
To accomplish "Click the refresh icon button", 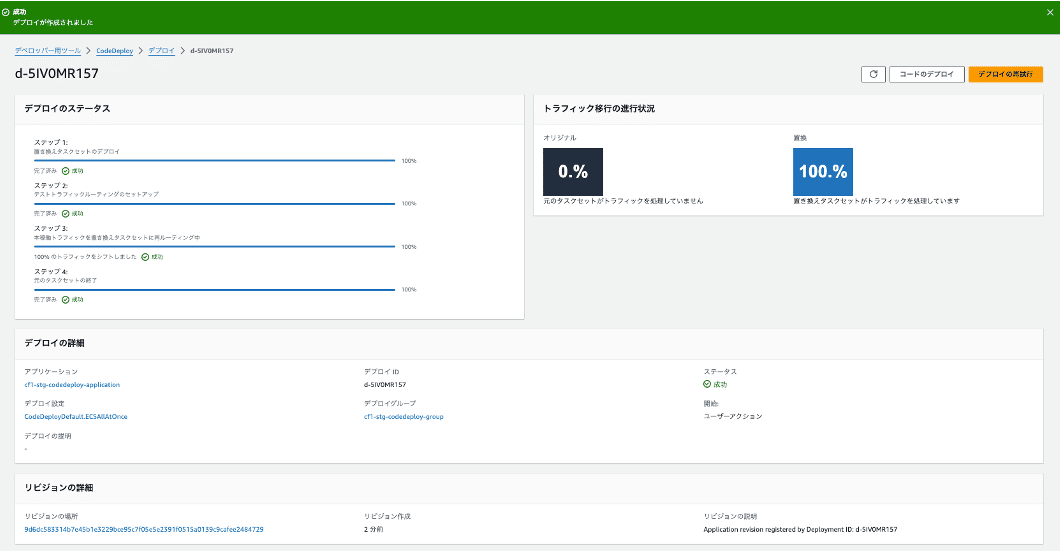I will pos(873,74).
